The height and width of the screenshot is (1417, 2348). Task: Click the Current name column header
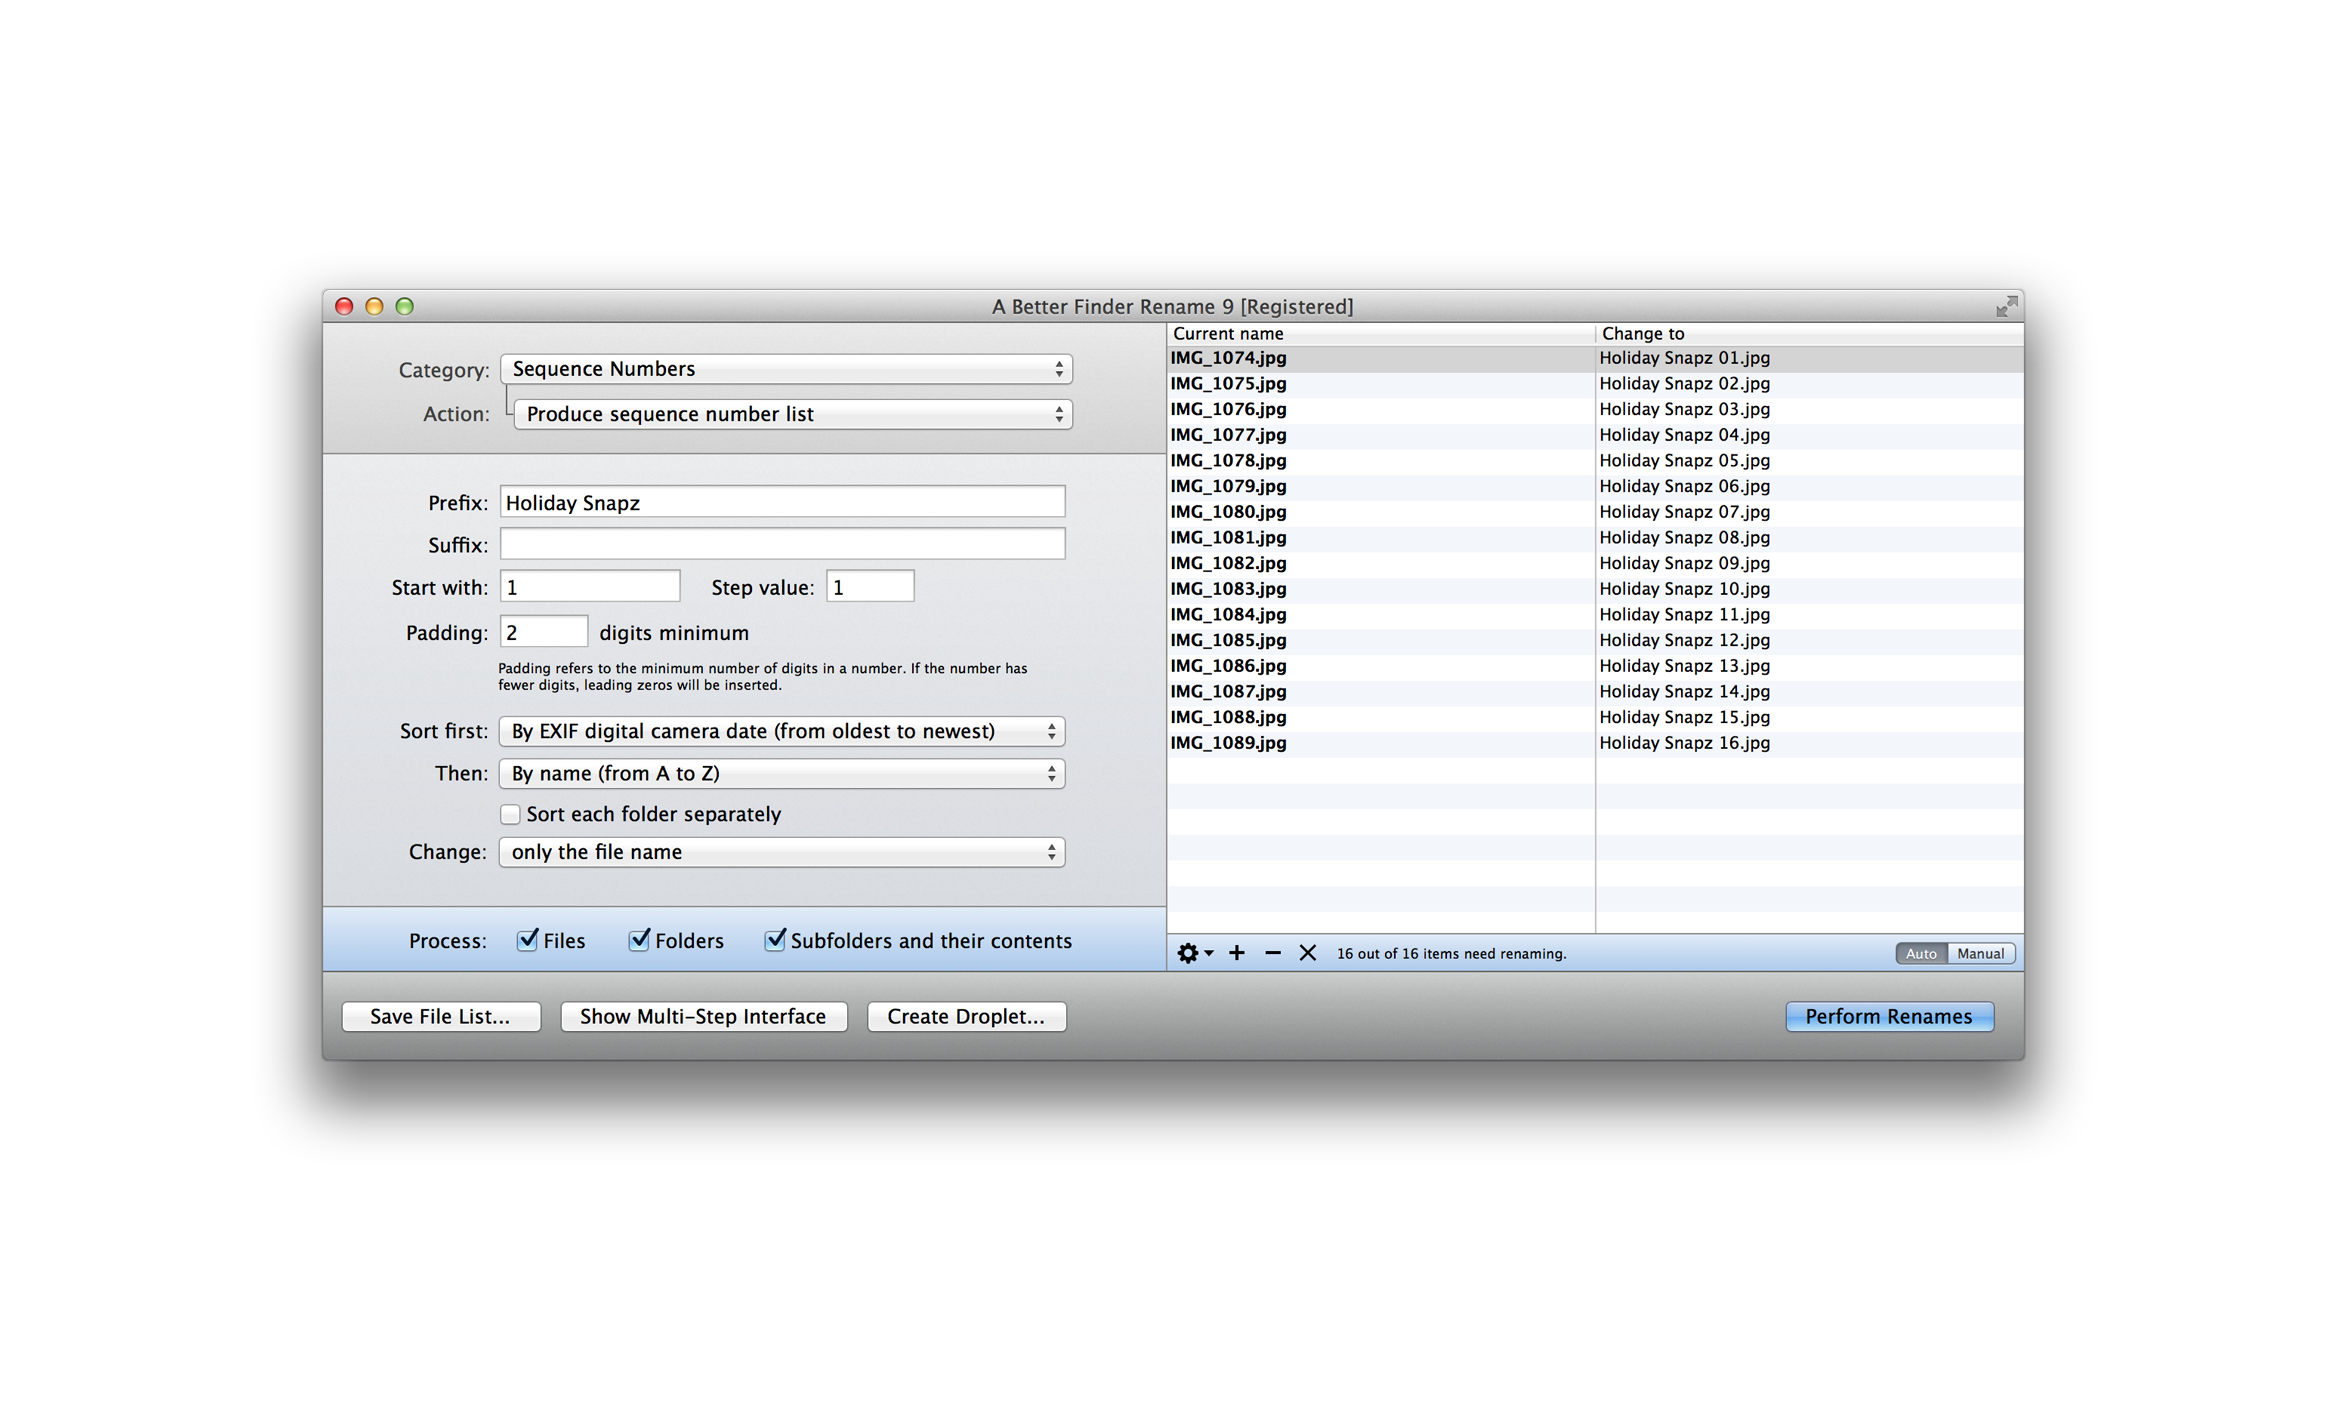coord(1380,334)
